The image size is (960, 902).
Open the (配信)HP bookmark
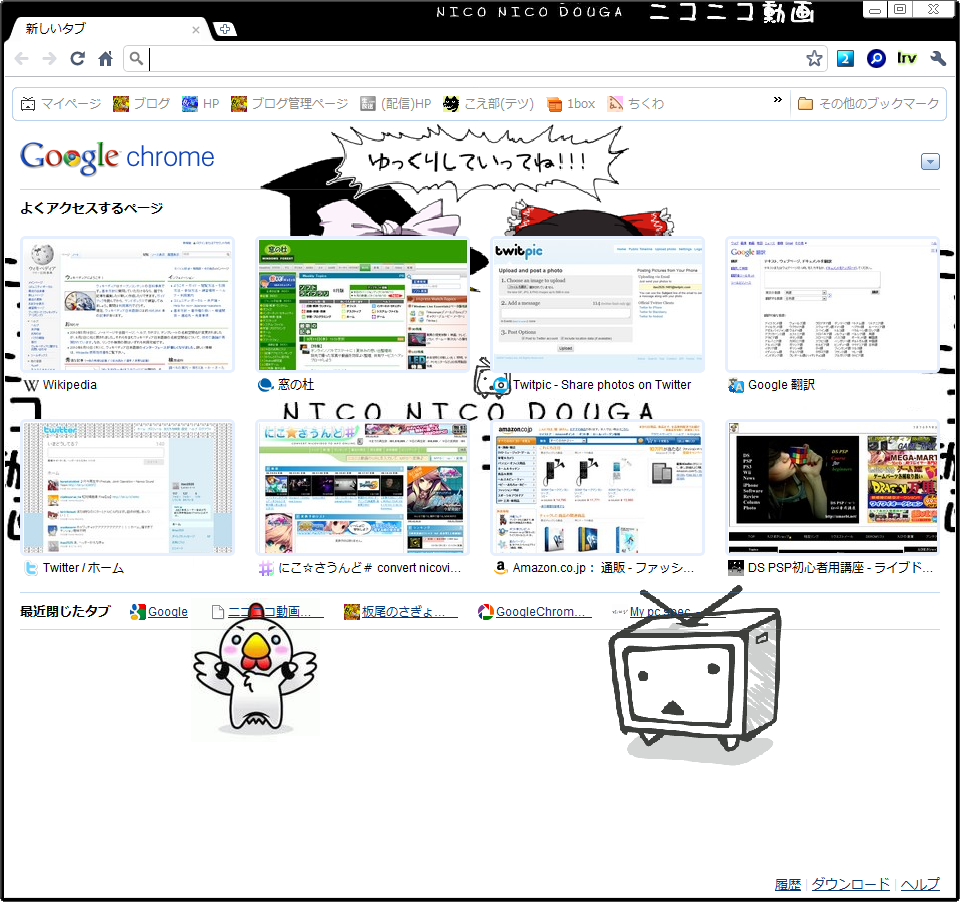tap(396, 103)
